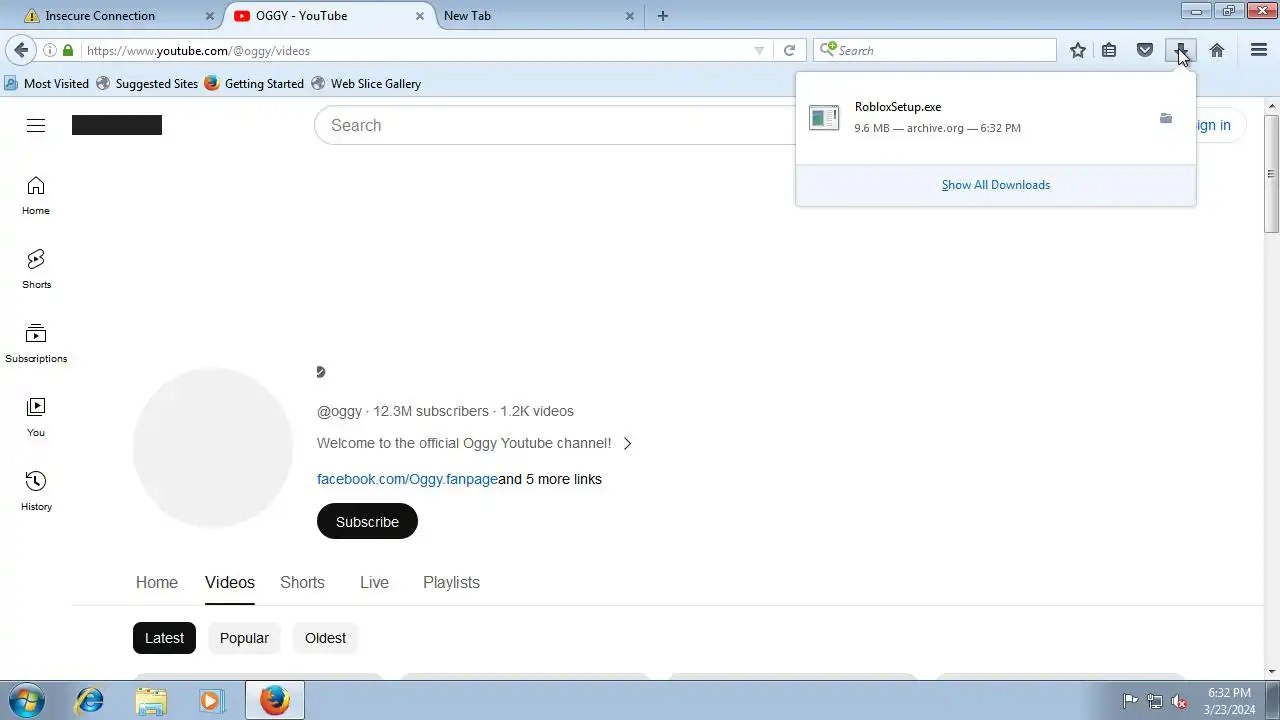Screen dimensions: 1280x720
Task: Go to YouTube Home in sidebar
Action: click(x=36, y=196)
